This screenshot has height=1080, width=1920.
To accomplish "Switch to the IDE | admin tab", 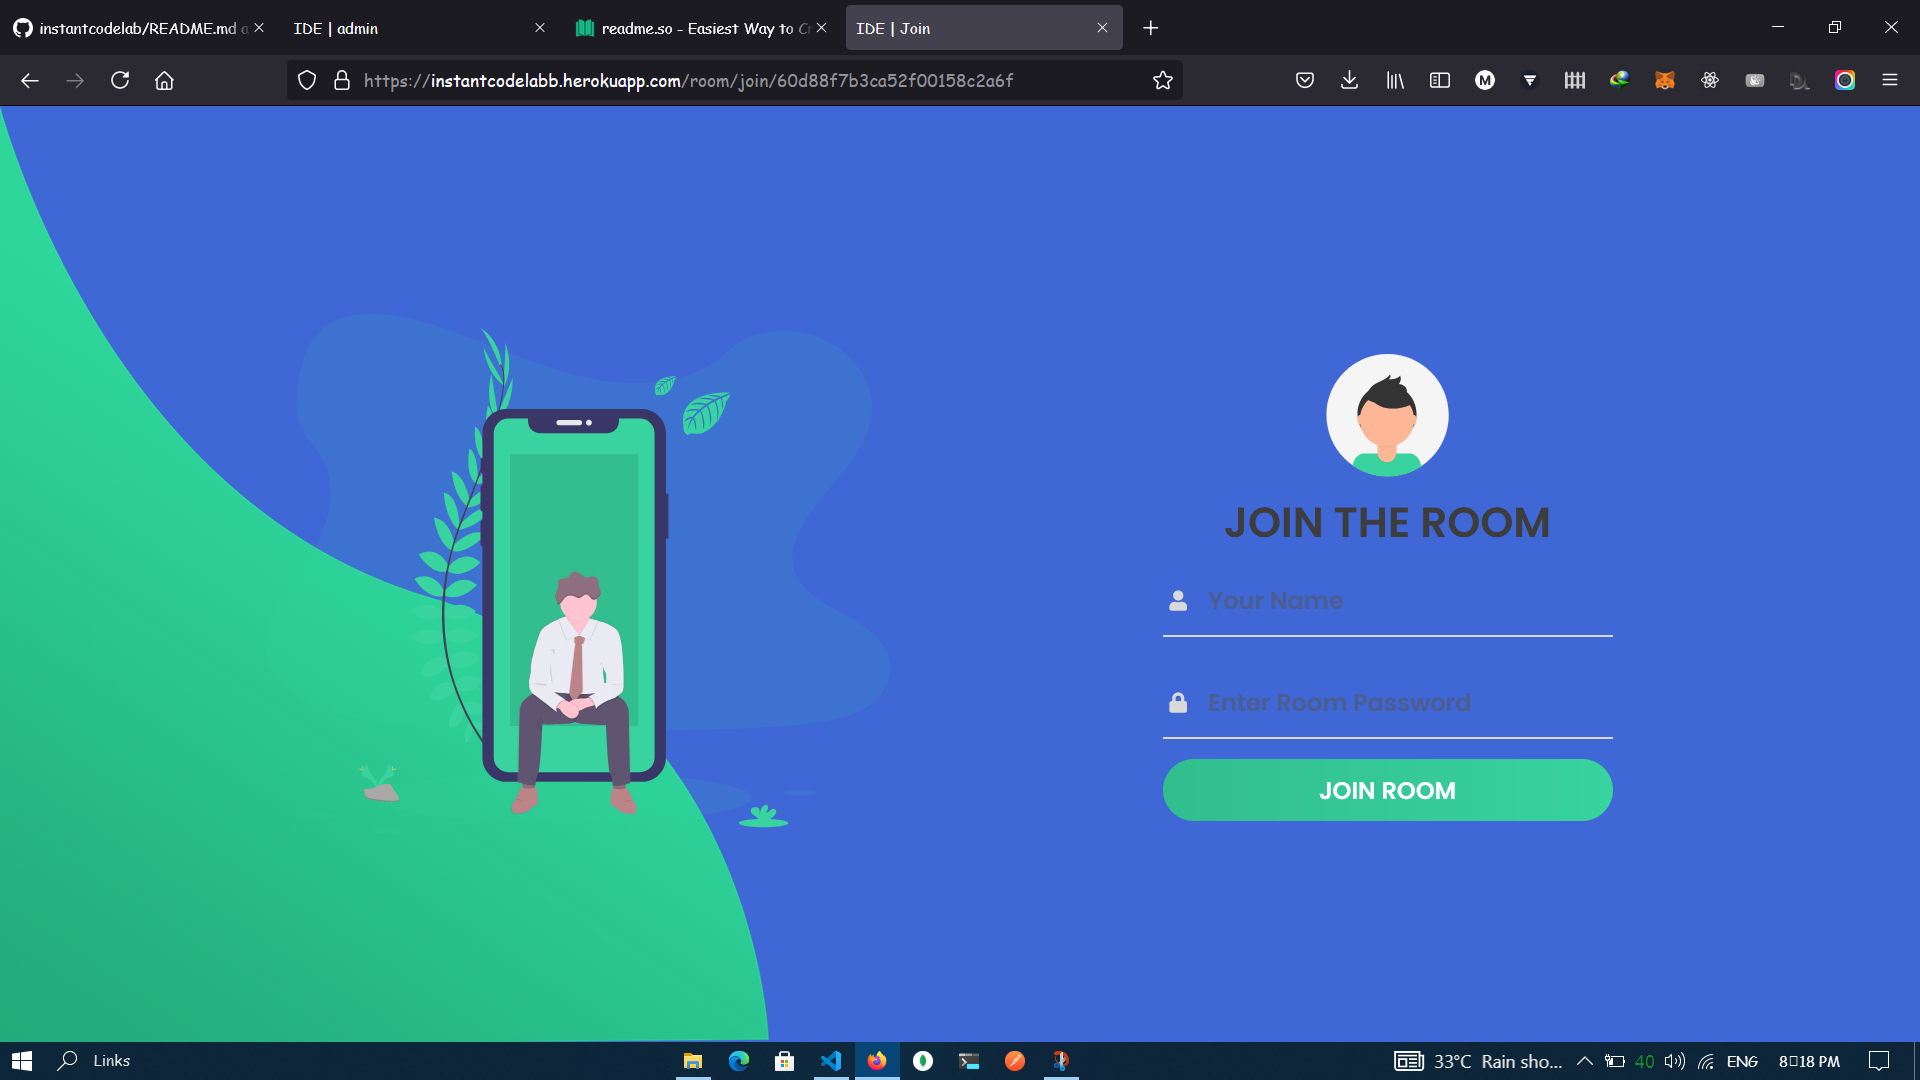I will tap(410, 28).
